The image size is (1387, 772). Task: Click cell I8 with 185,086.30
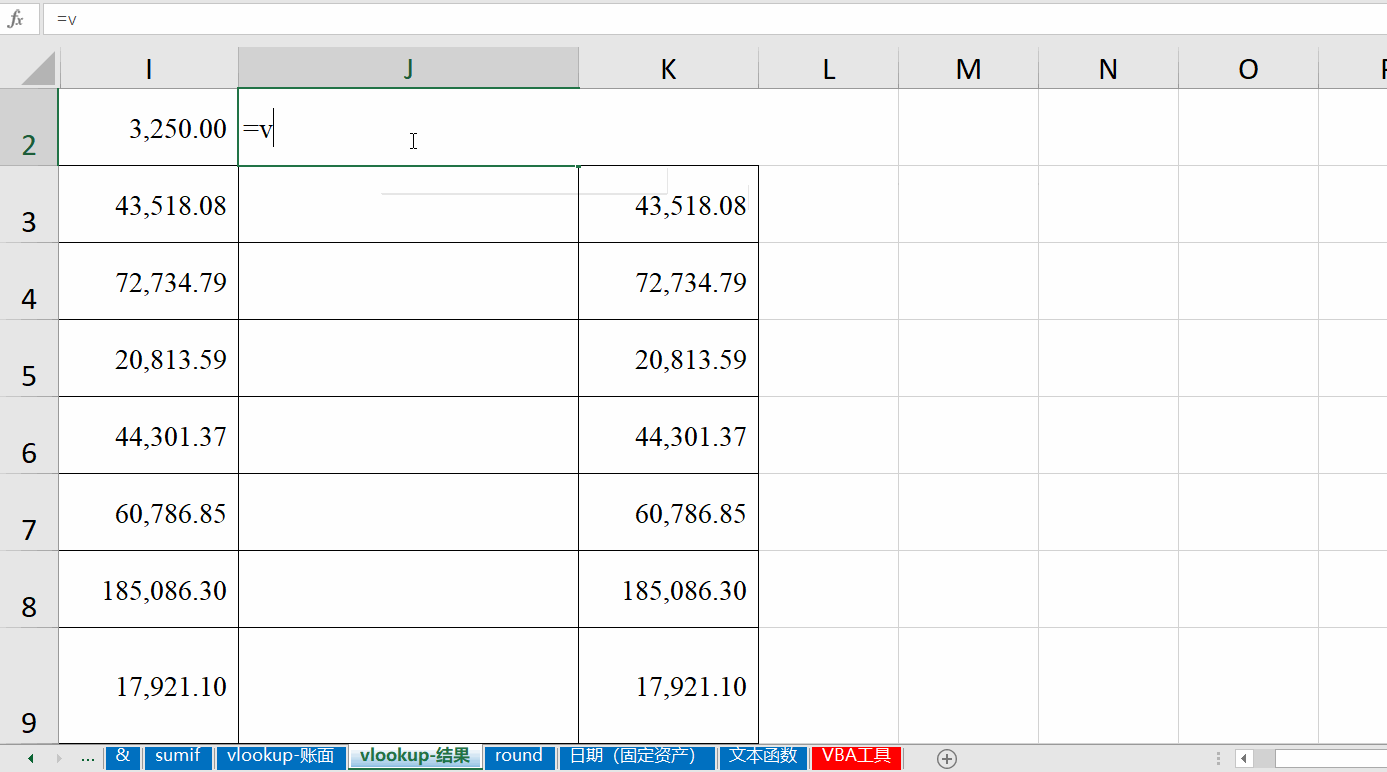point(149,589)
